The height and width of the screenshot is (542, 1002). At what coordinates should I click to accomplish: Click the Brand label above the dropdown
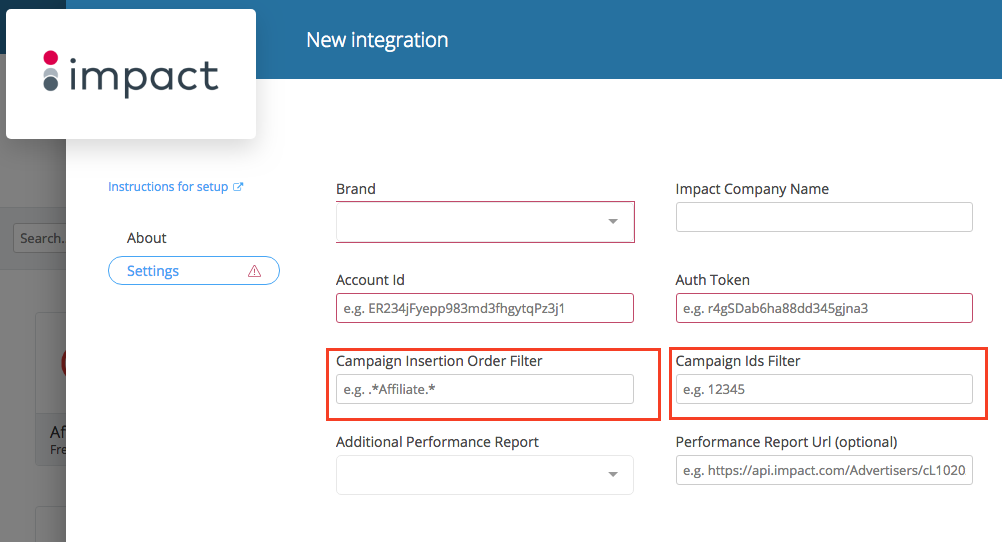356,189
